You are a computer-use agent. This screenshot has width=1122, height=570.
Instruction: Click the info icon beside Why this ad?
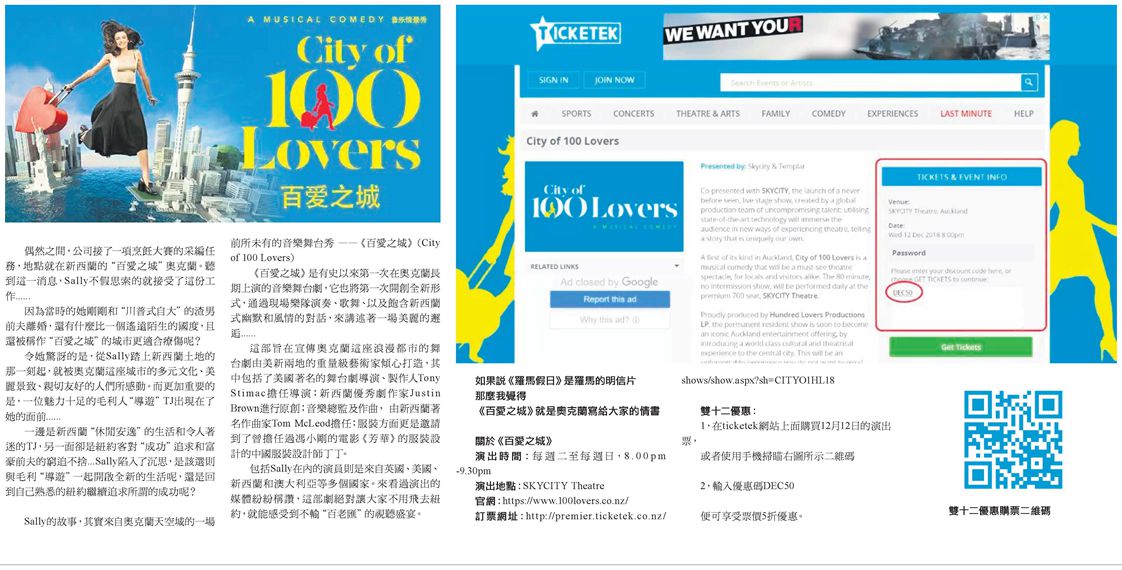(x=636, y=320)
